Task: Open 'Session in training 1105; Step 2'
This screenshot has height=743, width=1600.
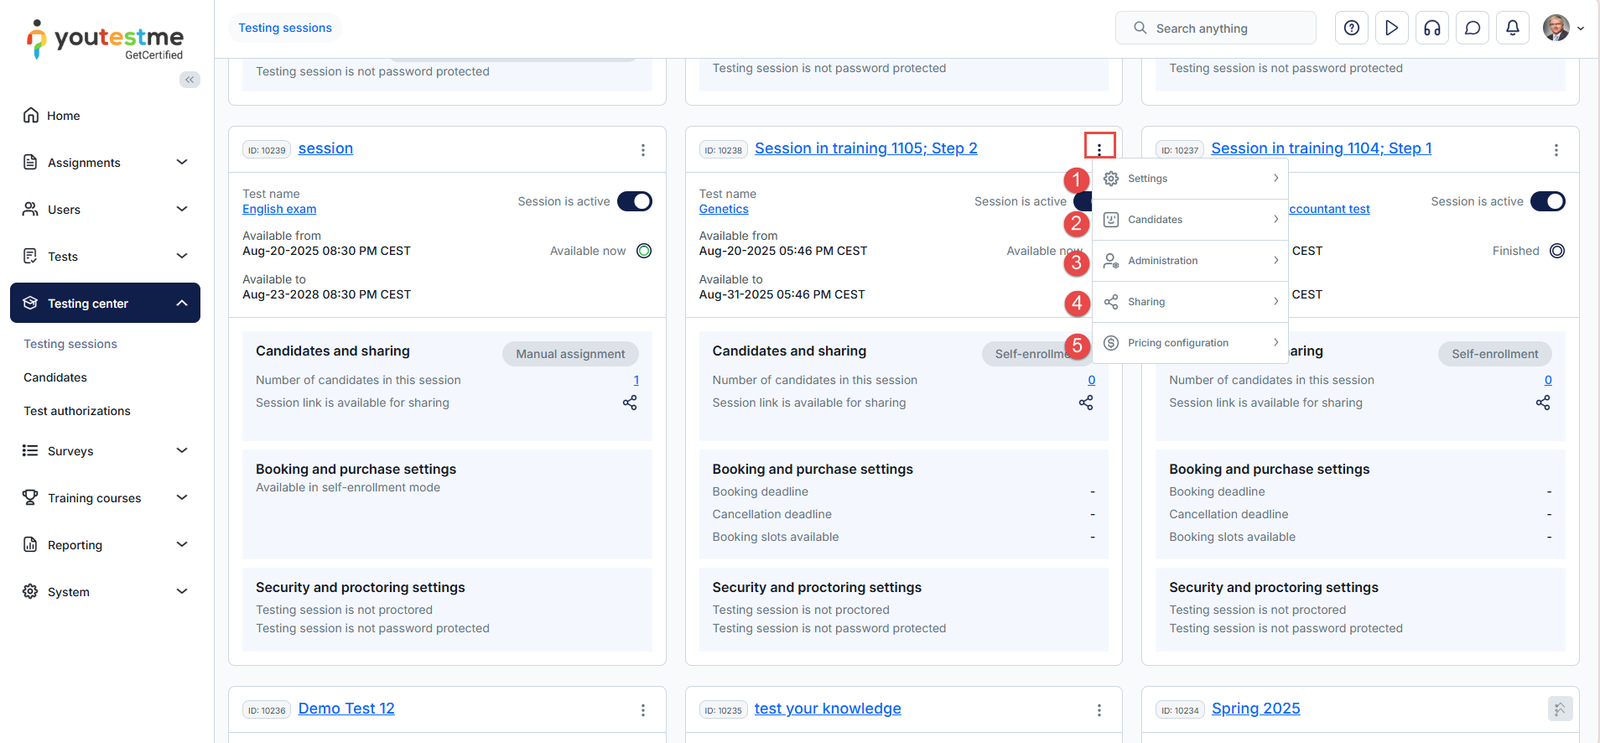Action: coord(865,148)
